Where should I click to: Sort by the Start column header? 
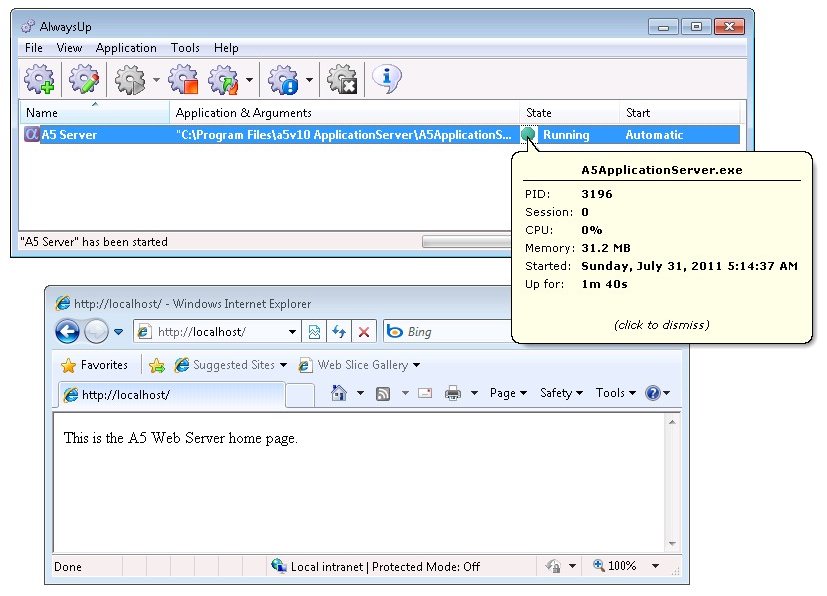[x=680, y=113]
